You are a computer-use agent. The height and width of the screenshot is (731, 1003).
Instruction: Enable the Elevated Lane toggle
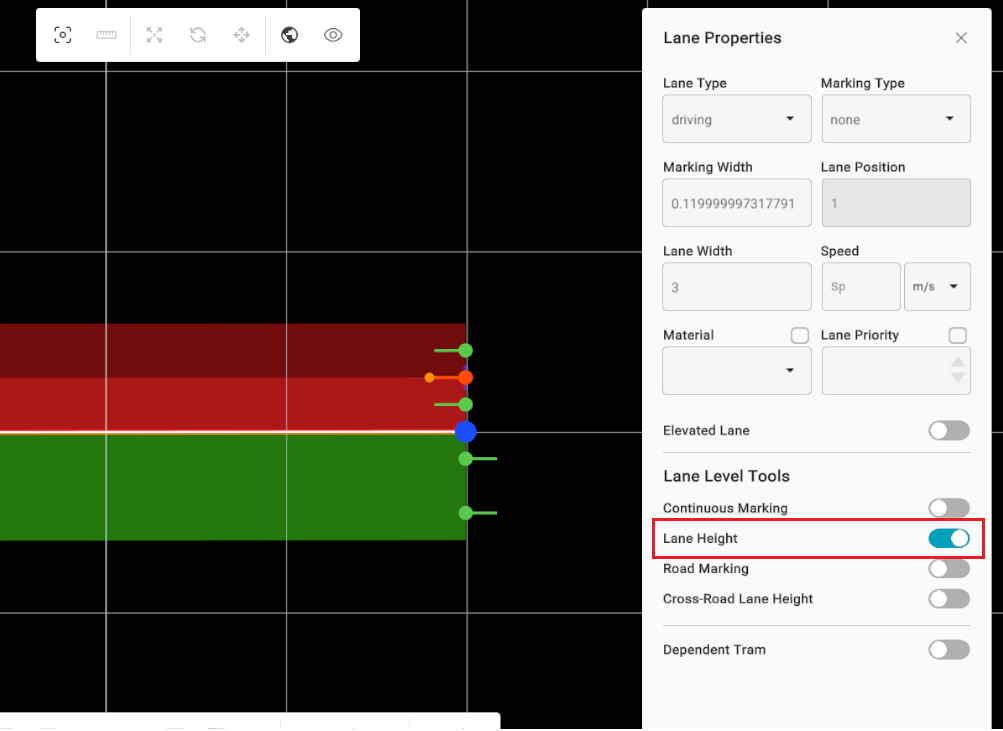pyautogui.click(x=948, y=431)
